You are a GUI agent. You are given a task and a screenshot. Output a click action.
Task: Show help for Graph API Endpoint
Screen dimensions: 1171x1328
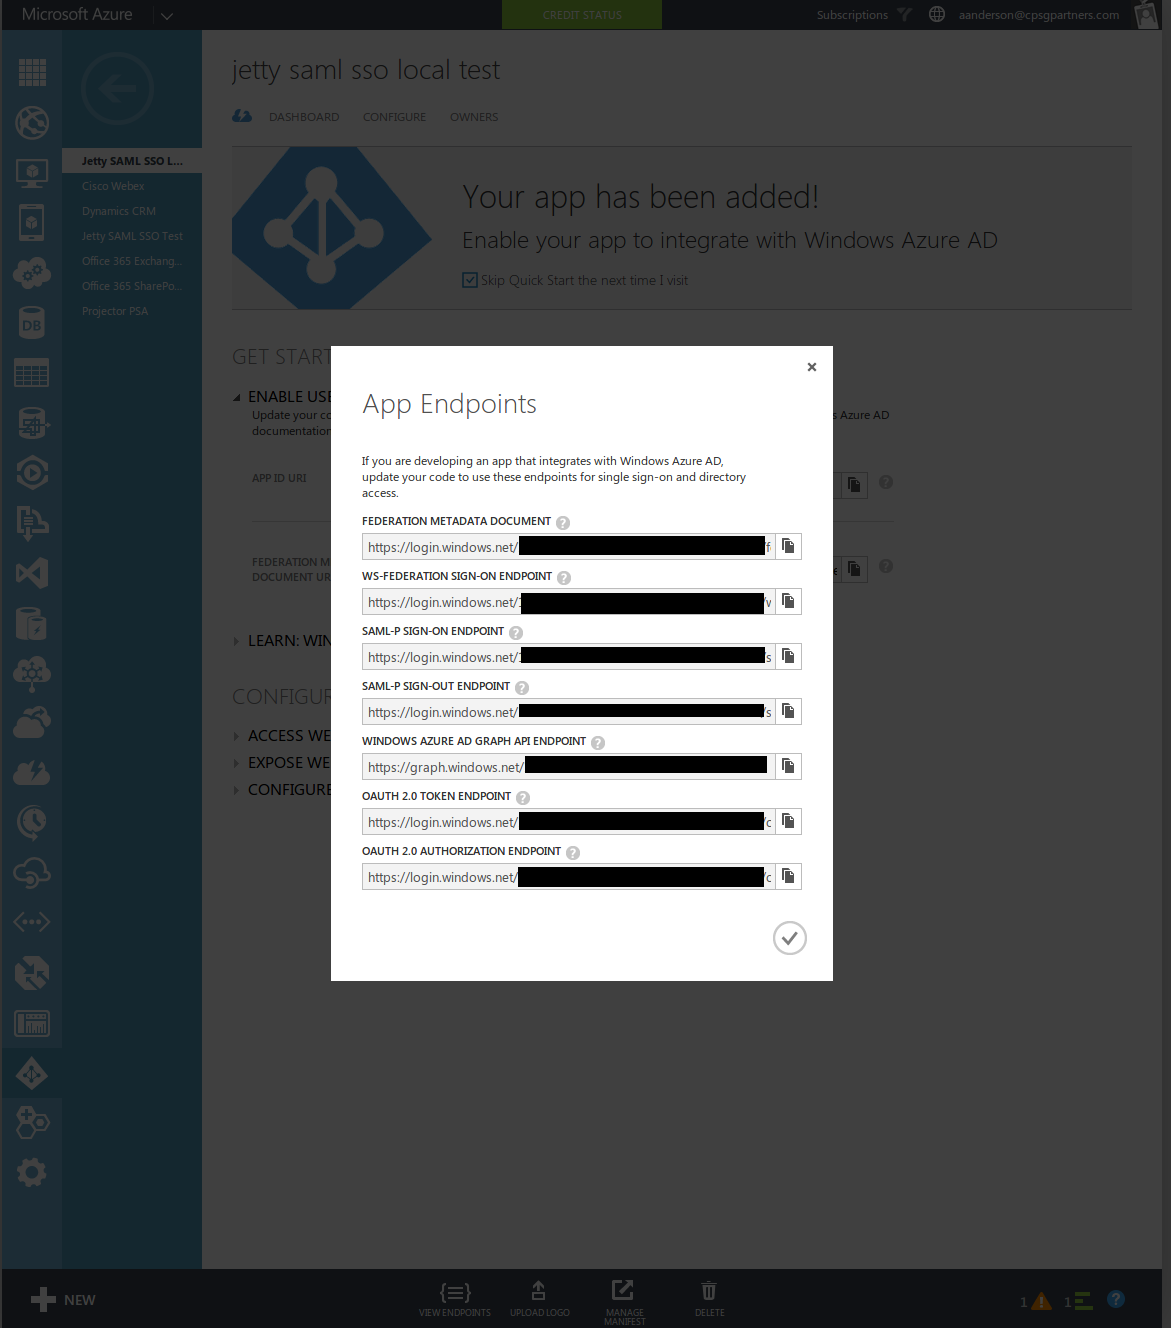598,743
